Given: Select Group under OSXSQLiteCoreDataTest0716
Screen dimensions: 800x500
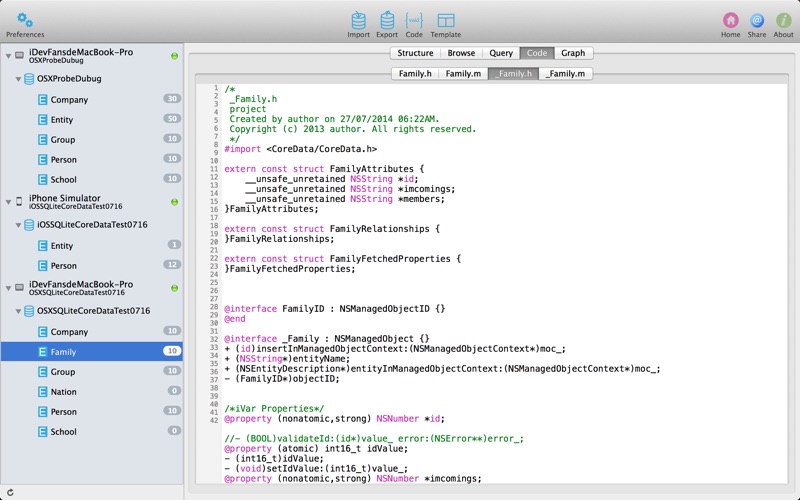Looking at the screenshot, I should pos(91,371).
